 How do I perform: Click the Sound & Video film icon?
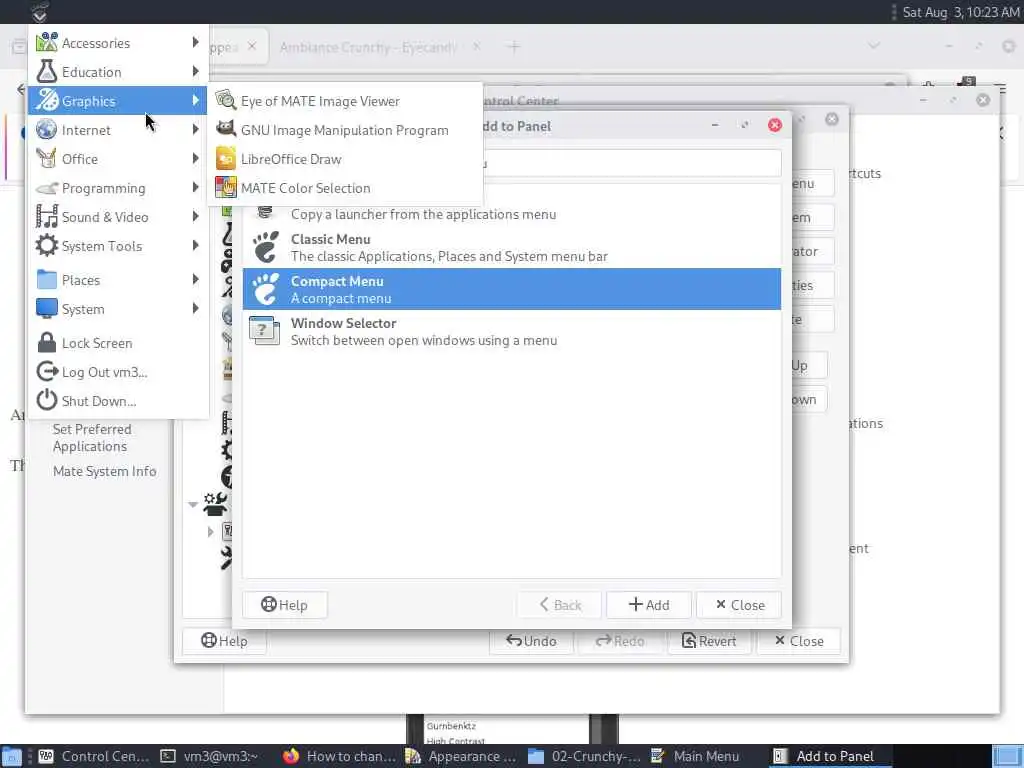[46, 216]
